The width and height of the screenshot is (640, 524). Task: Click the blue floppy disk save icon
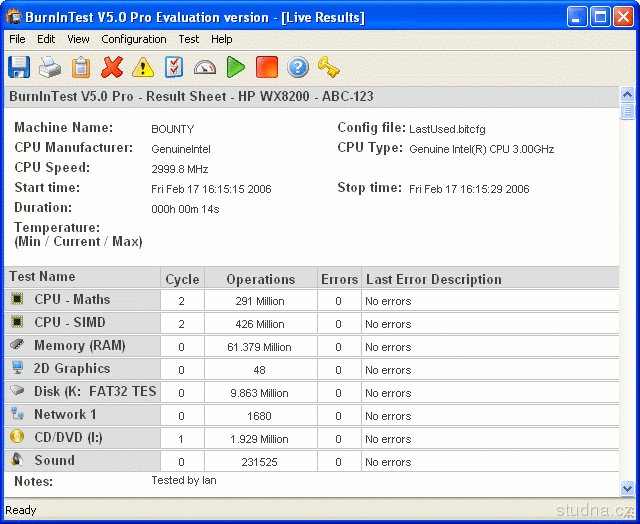pos(19,67)
